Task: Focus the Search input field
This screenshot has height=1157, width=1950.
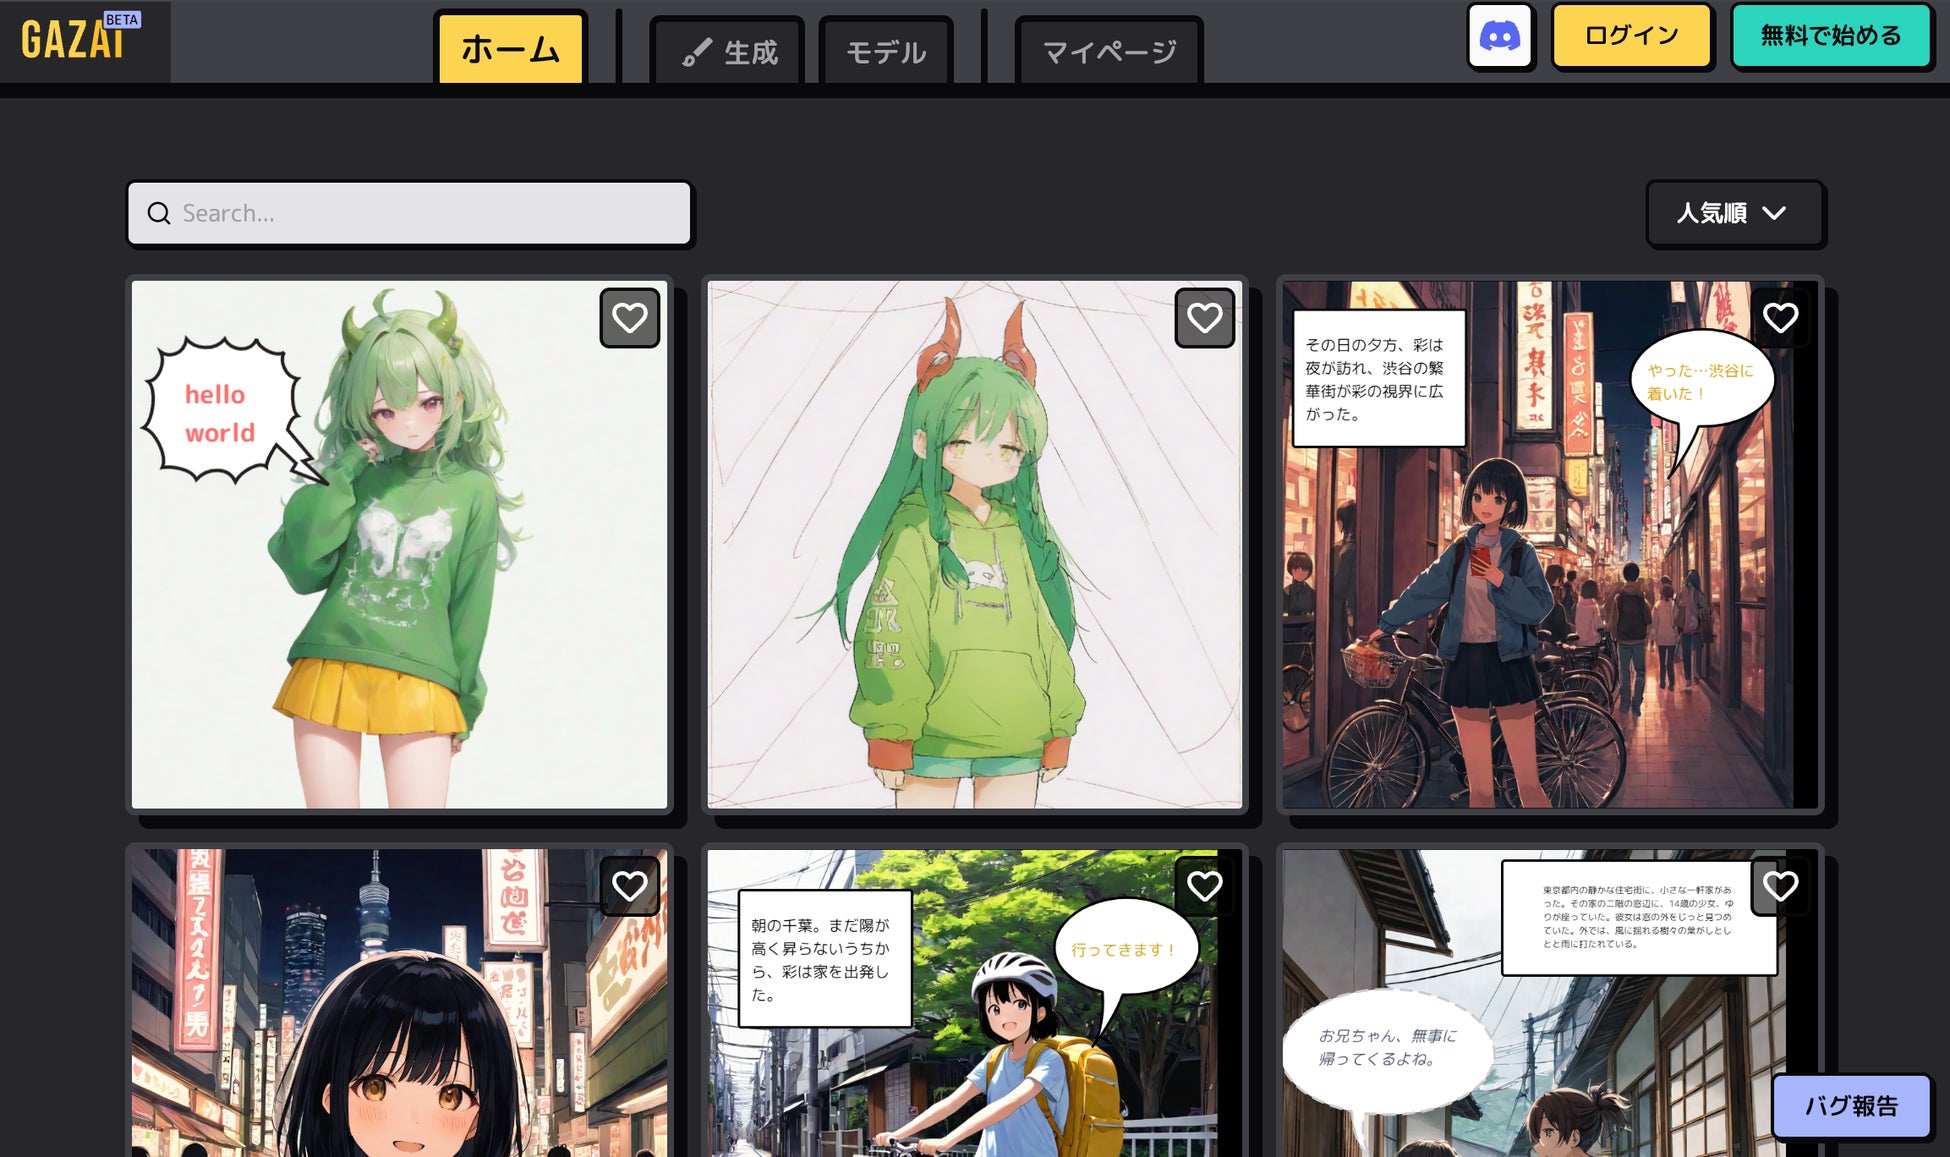Action: [x=430, y=213]
